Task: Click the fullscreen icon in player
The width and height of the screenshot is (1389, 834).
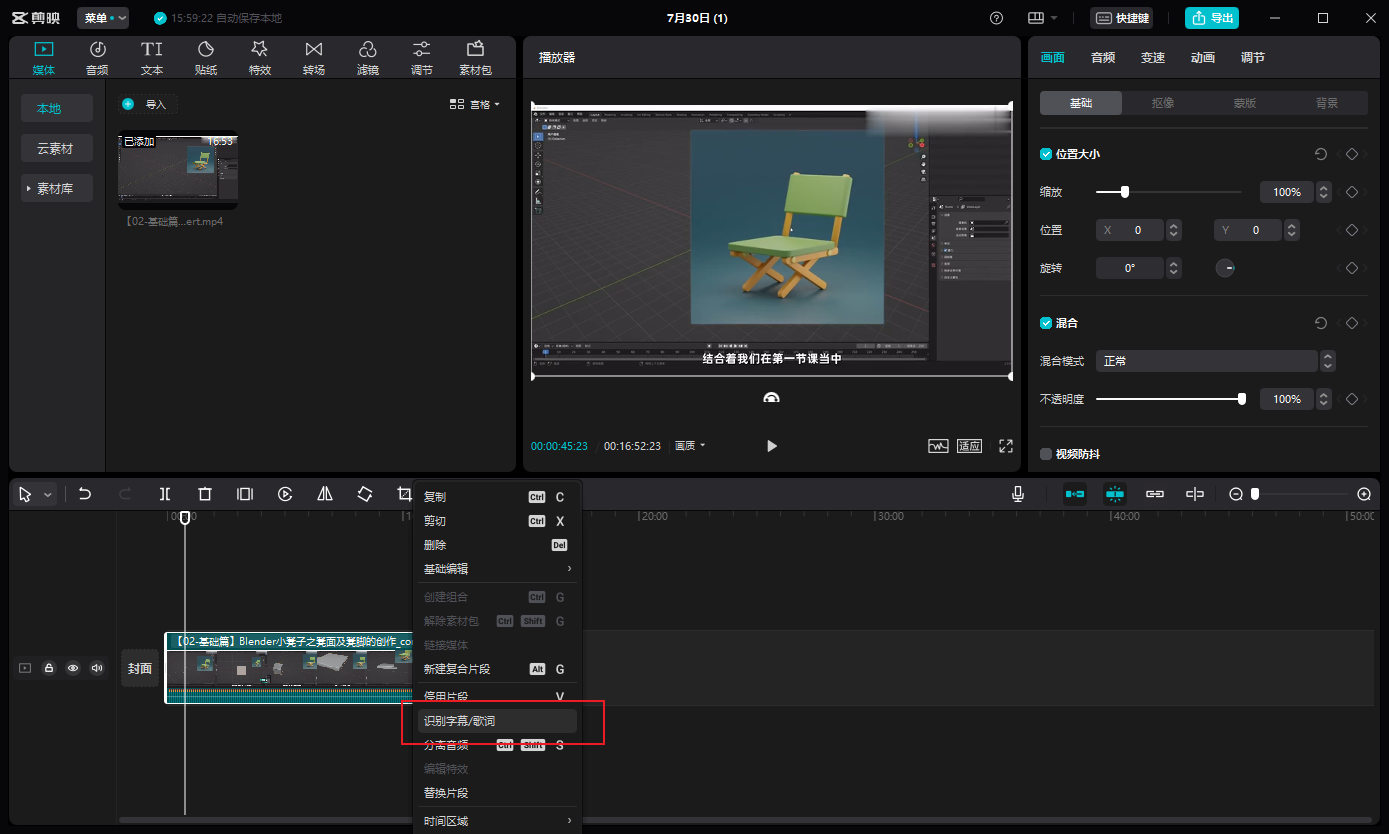Action: point(1006,446)
